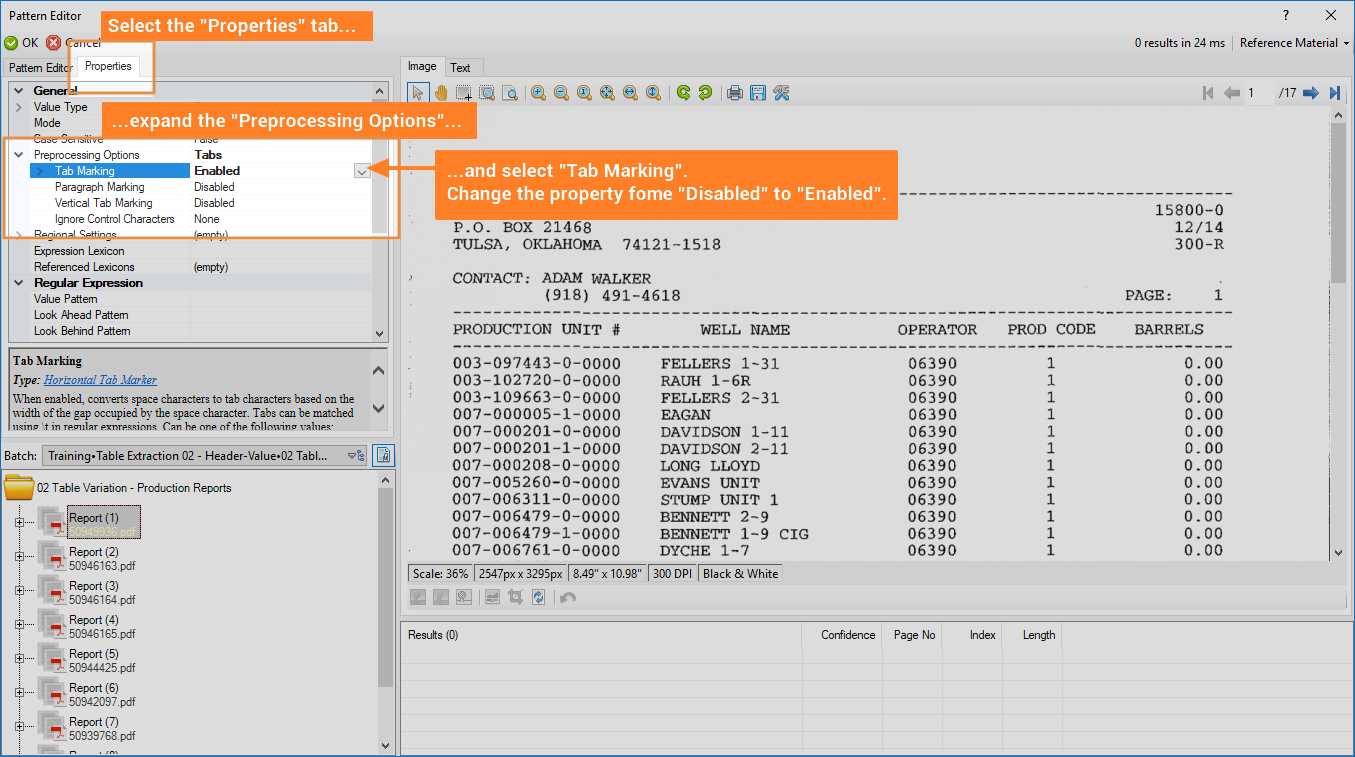Click the Save image disk icon
The height and width of the screenshot is (757, 1355).
click(758, 93)
